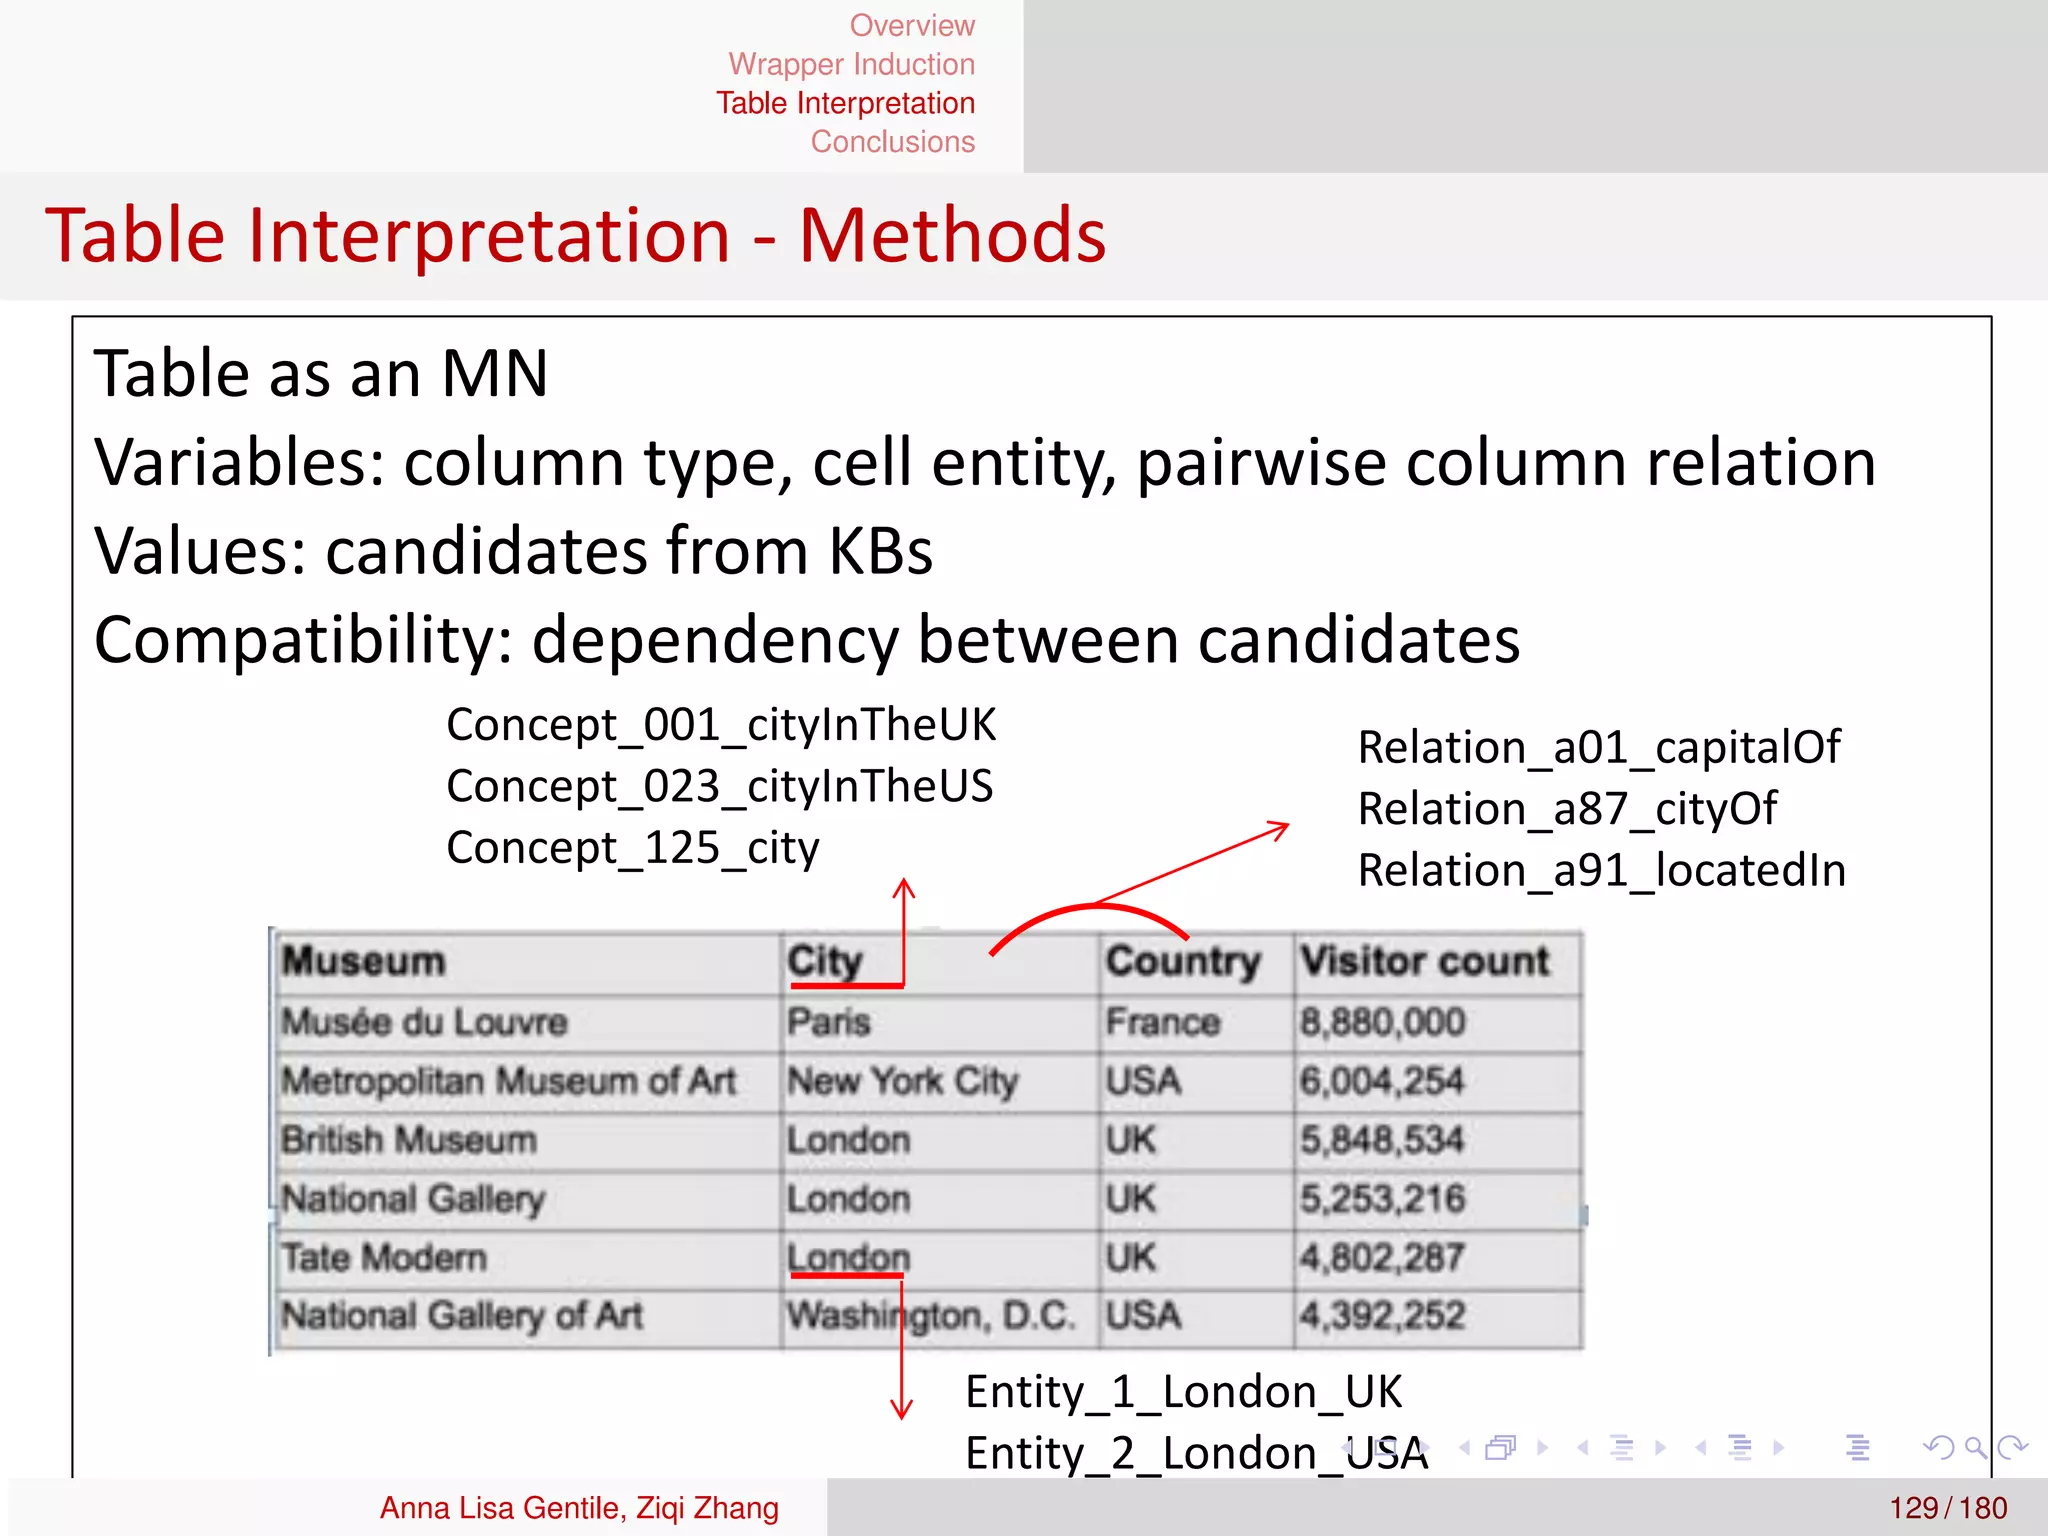
Task: Click Relation_a91_locatedIn label
Action: tap(1602, 871)
